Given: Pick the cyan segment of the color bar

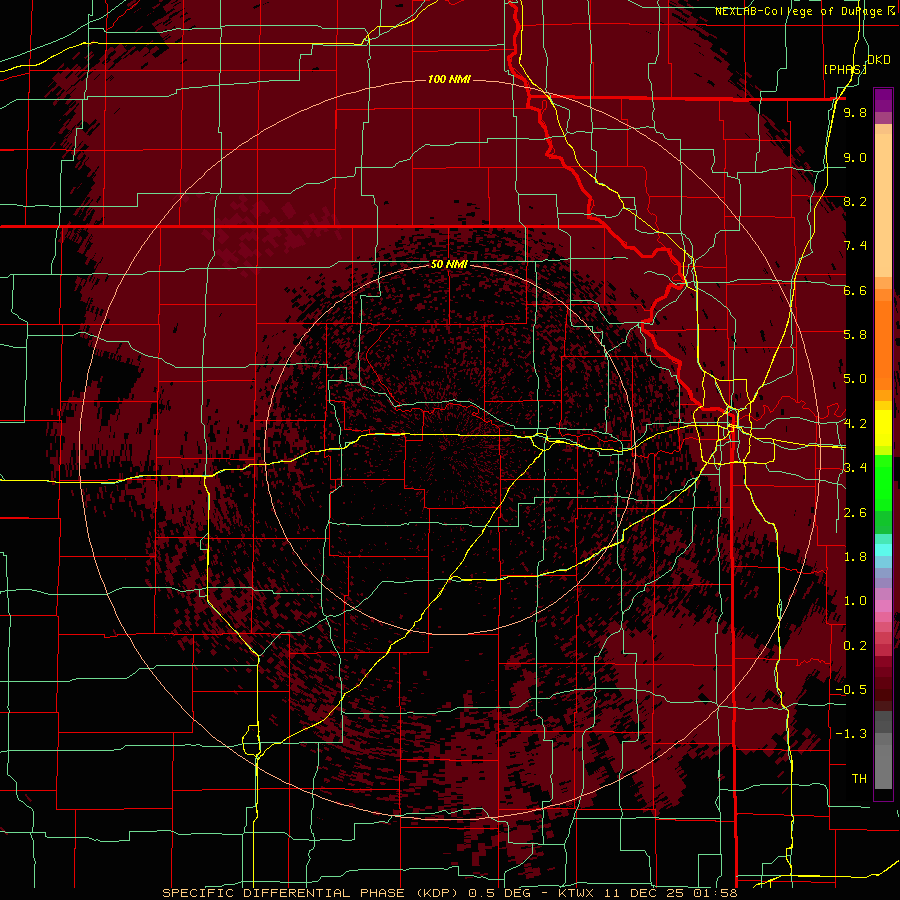Looking at the screenshot, I should click(x=883, y=550).
